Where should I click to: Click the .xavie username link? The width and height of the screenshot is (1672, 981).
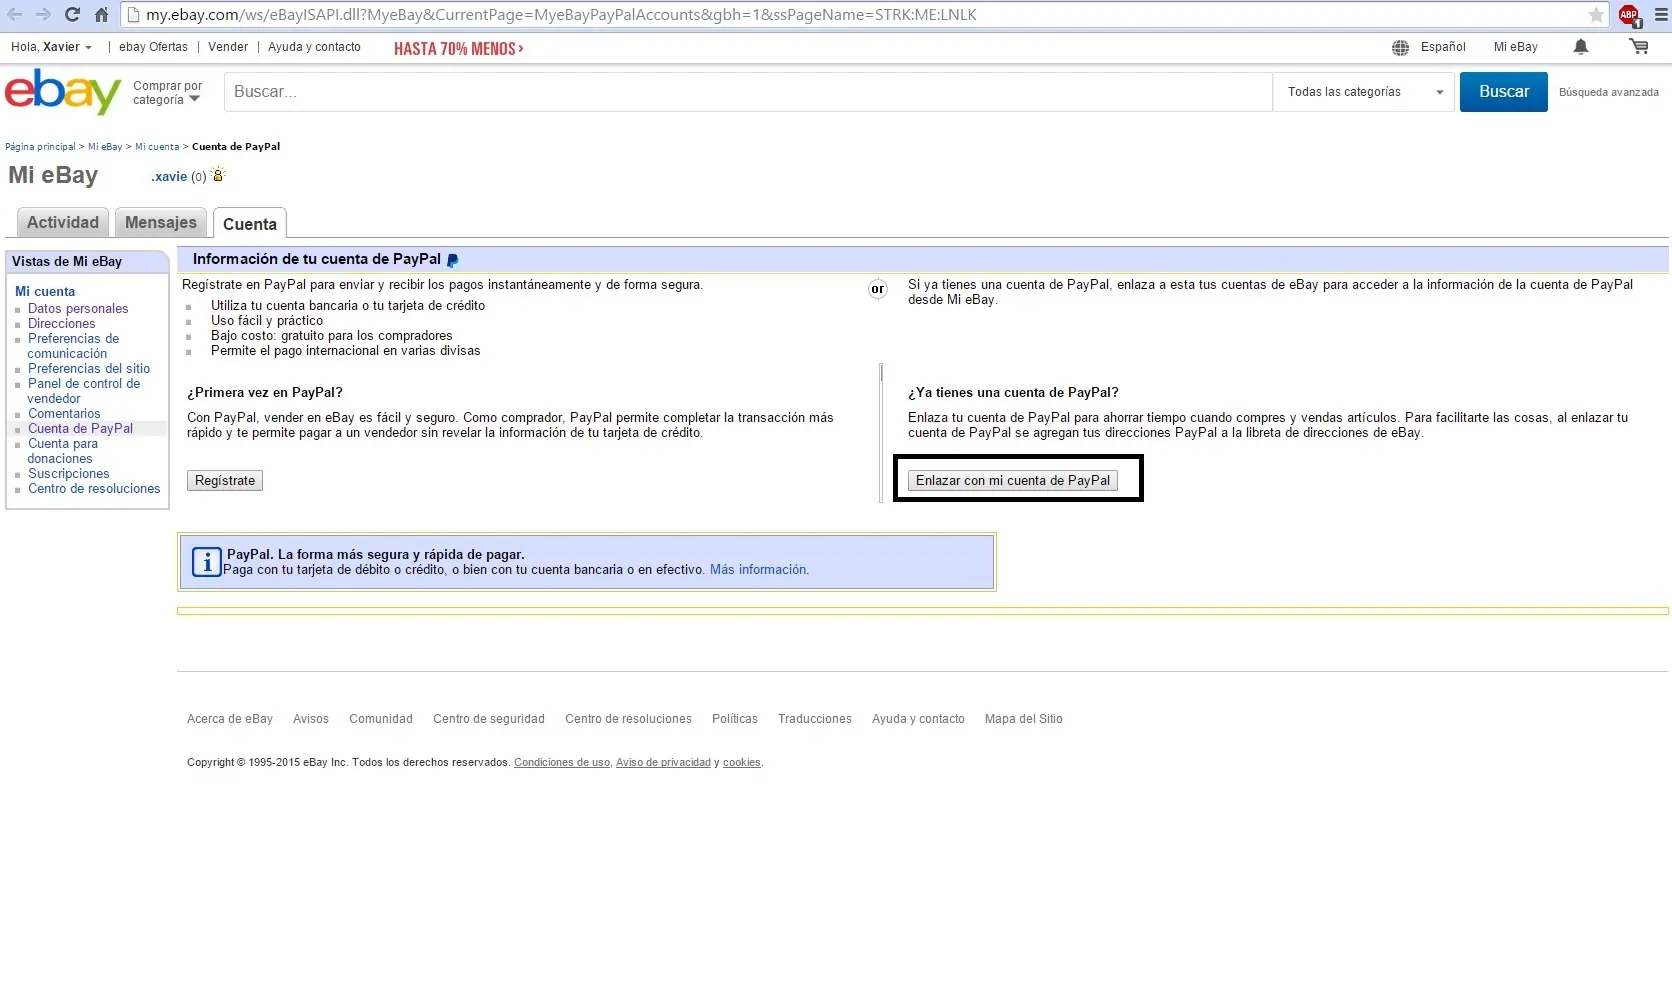[x=169, y=177]
